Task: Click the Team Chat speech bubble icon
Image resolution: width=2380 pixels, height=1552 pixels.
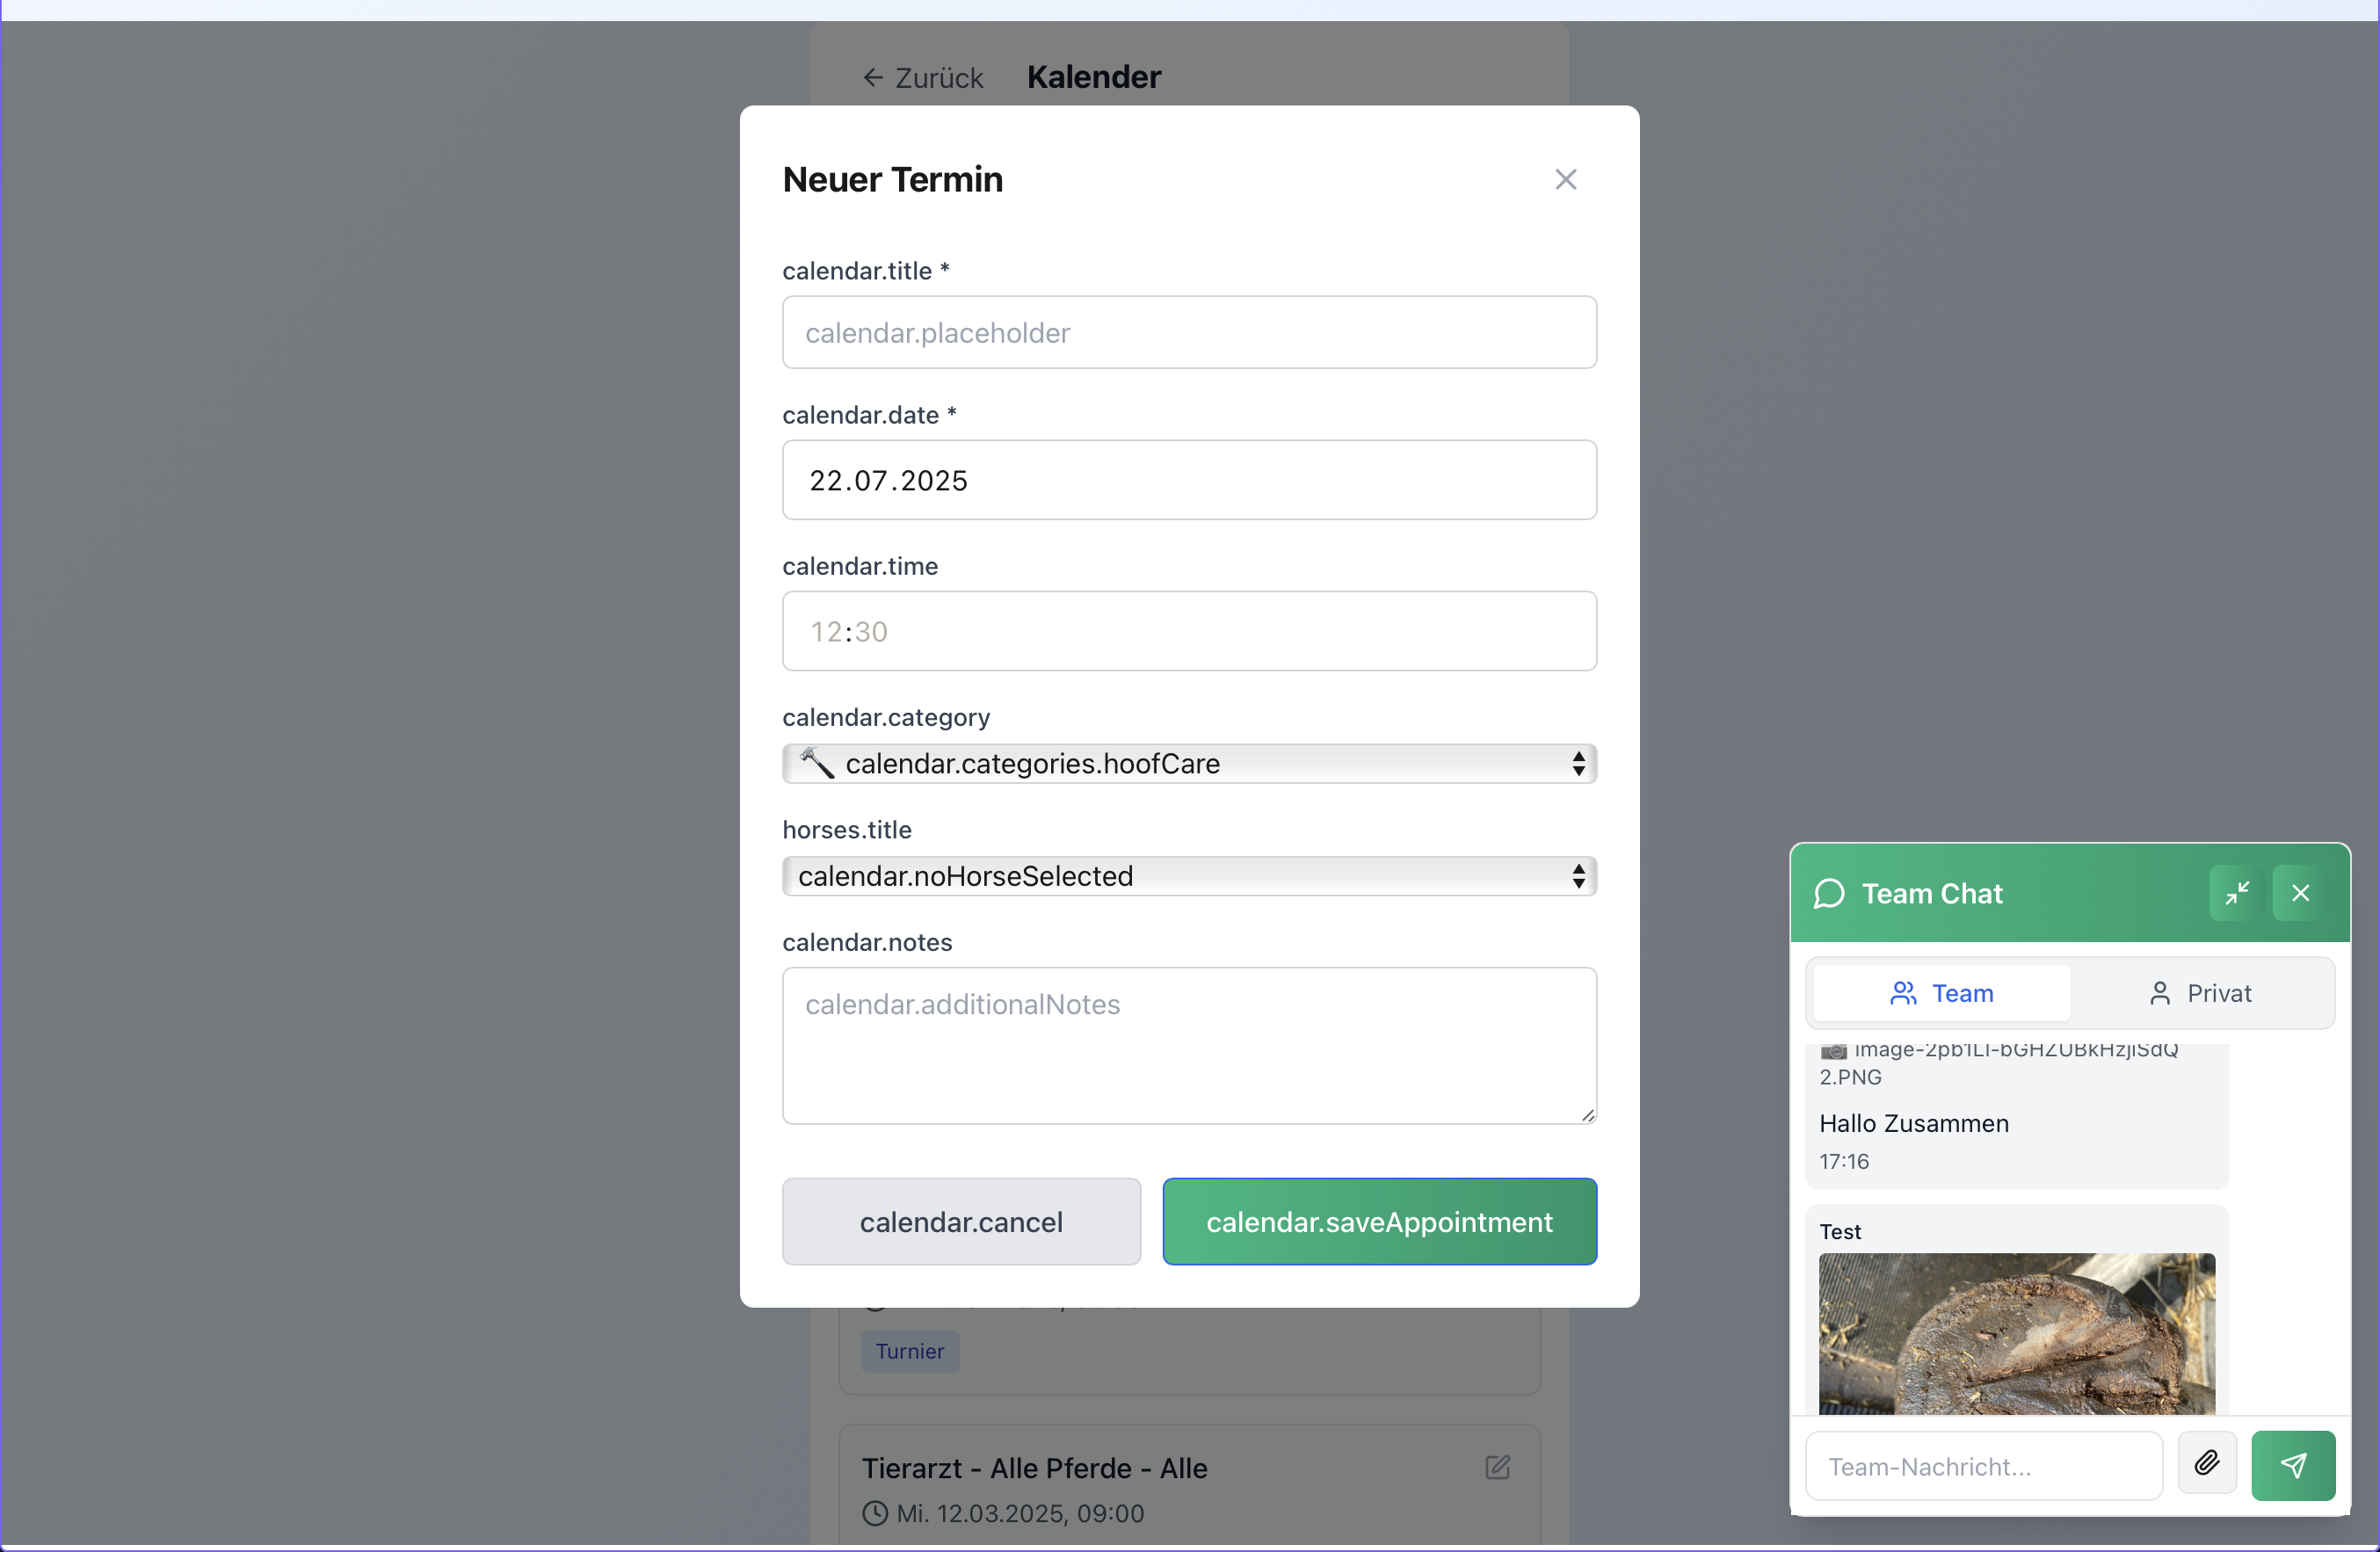Action: 1829,893
